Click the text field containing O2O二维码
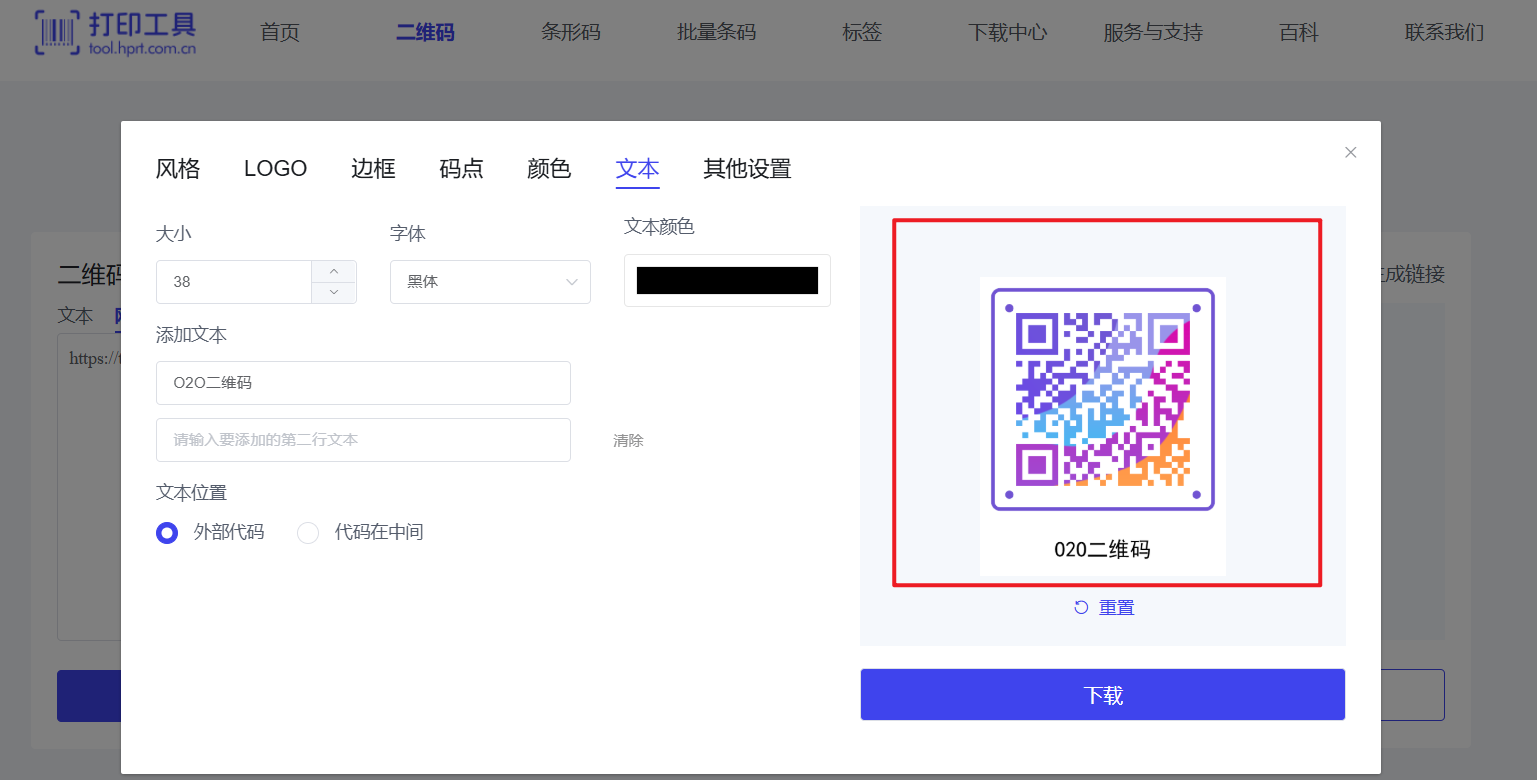This screenshot has width=1537, height=780. click(363, 383)
